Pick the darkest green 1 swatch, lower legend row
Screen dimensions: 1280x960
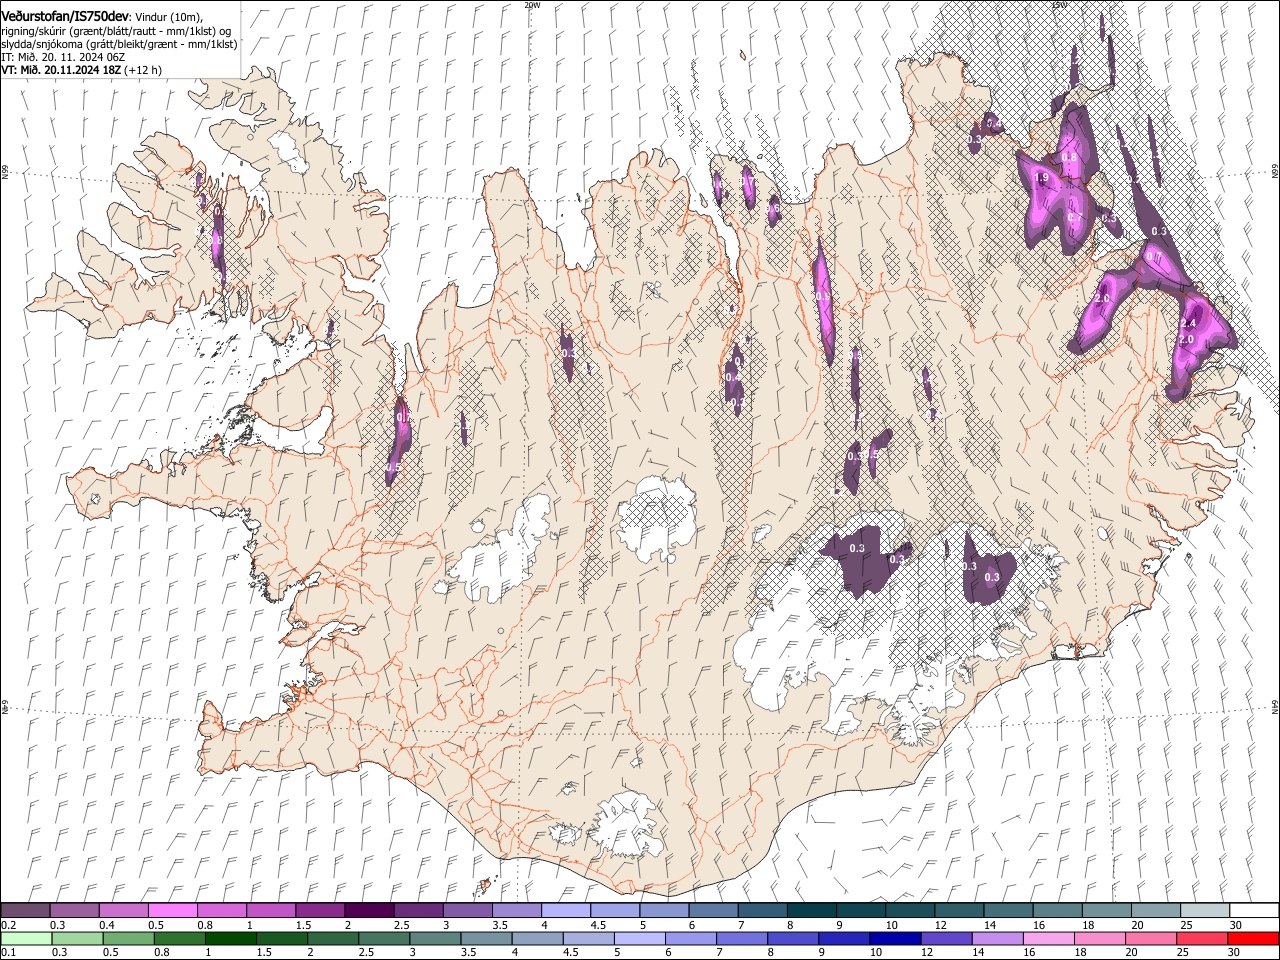pos(231,938)
